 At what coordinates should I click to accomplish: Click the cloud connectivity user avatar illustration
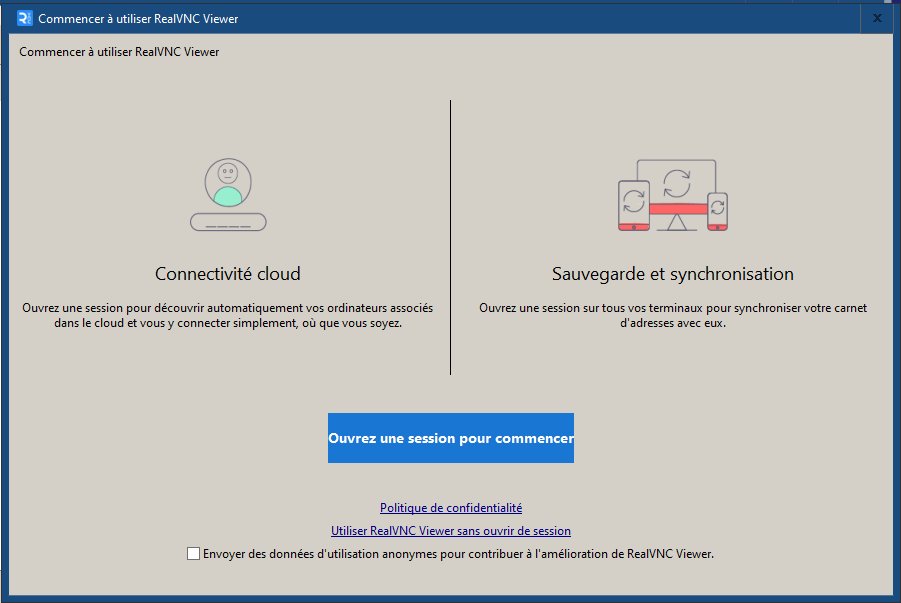click(228, 194)
